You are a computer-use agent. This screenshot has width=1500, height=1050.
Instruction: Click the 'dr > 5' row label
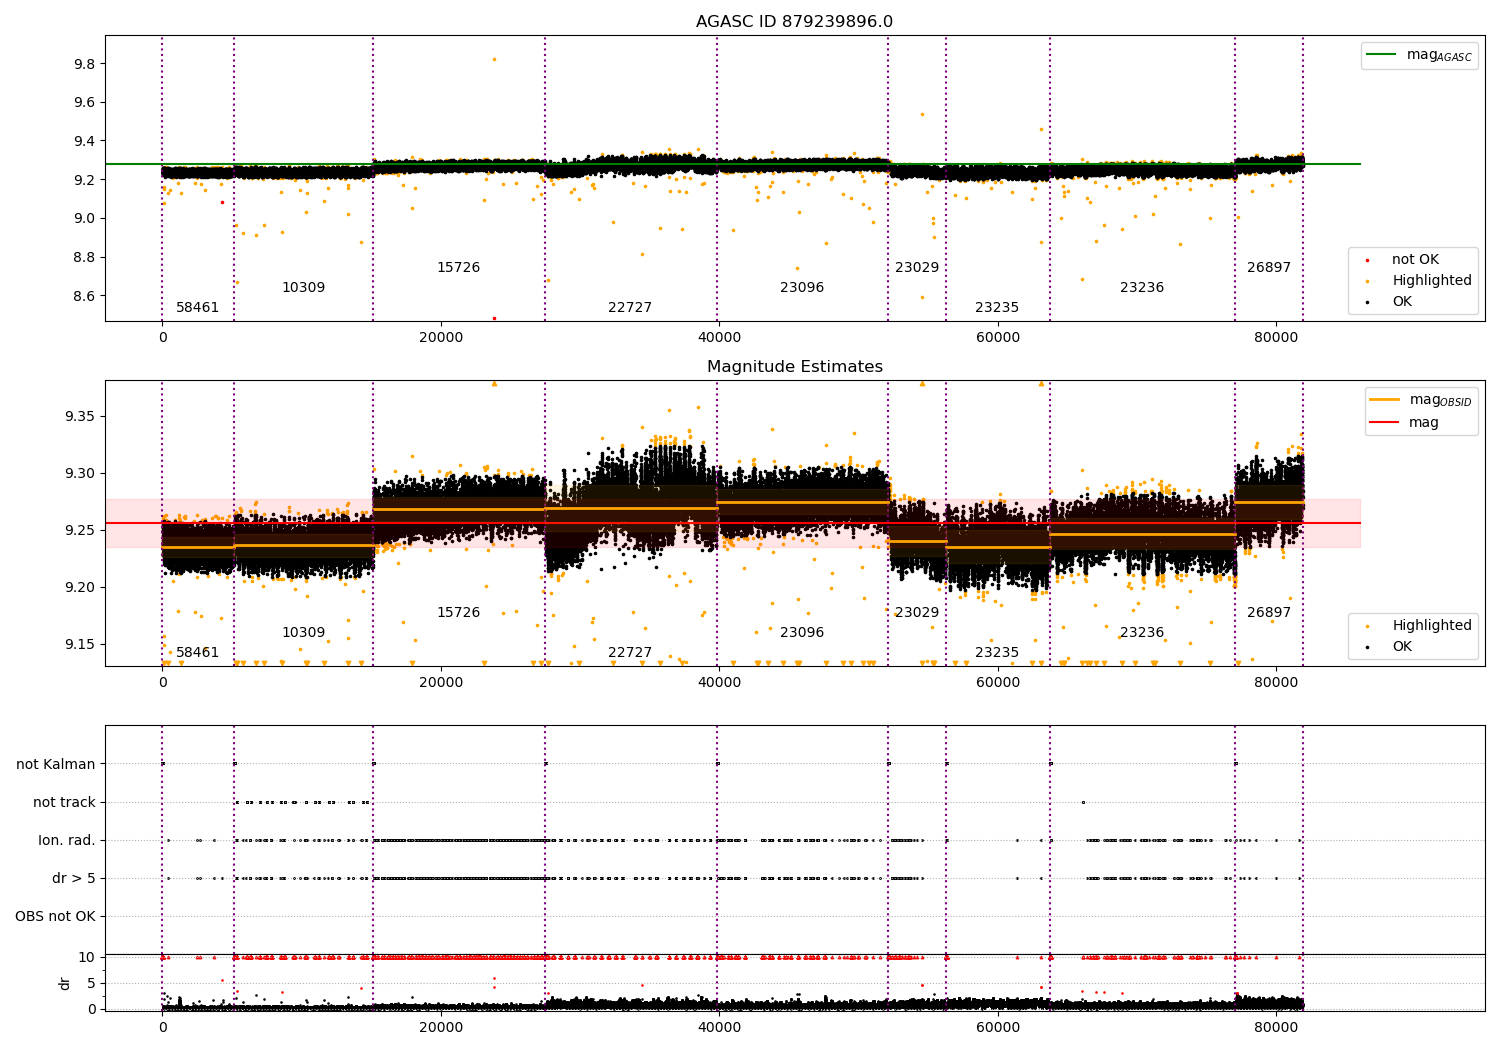(x=74, y=878)
